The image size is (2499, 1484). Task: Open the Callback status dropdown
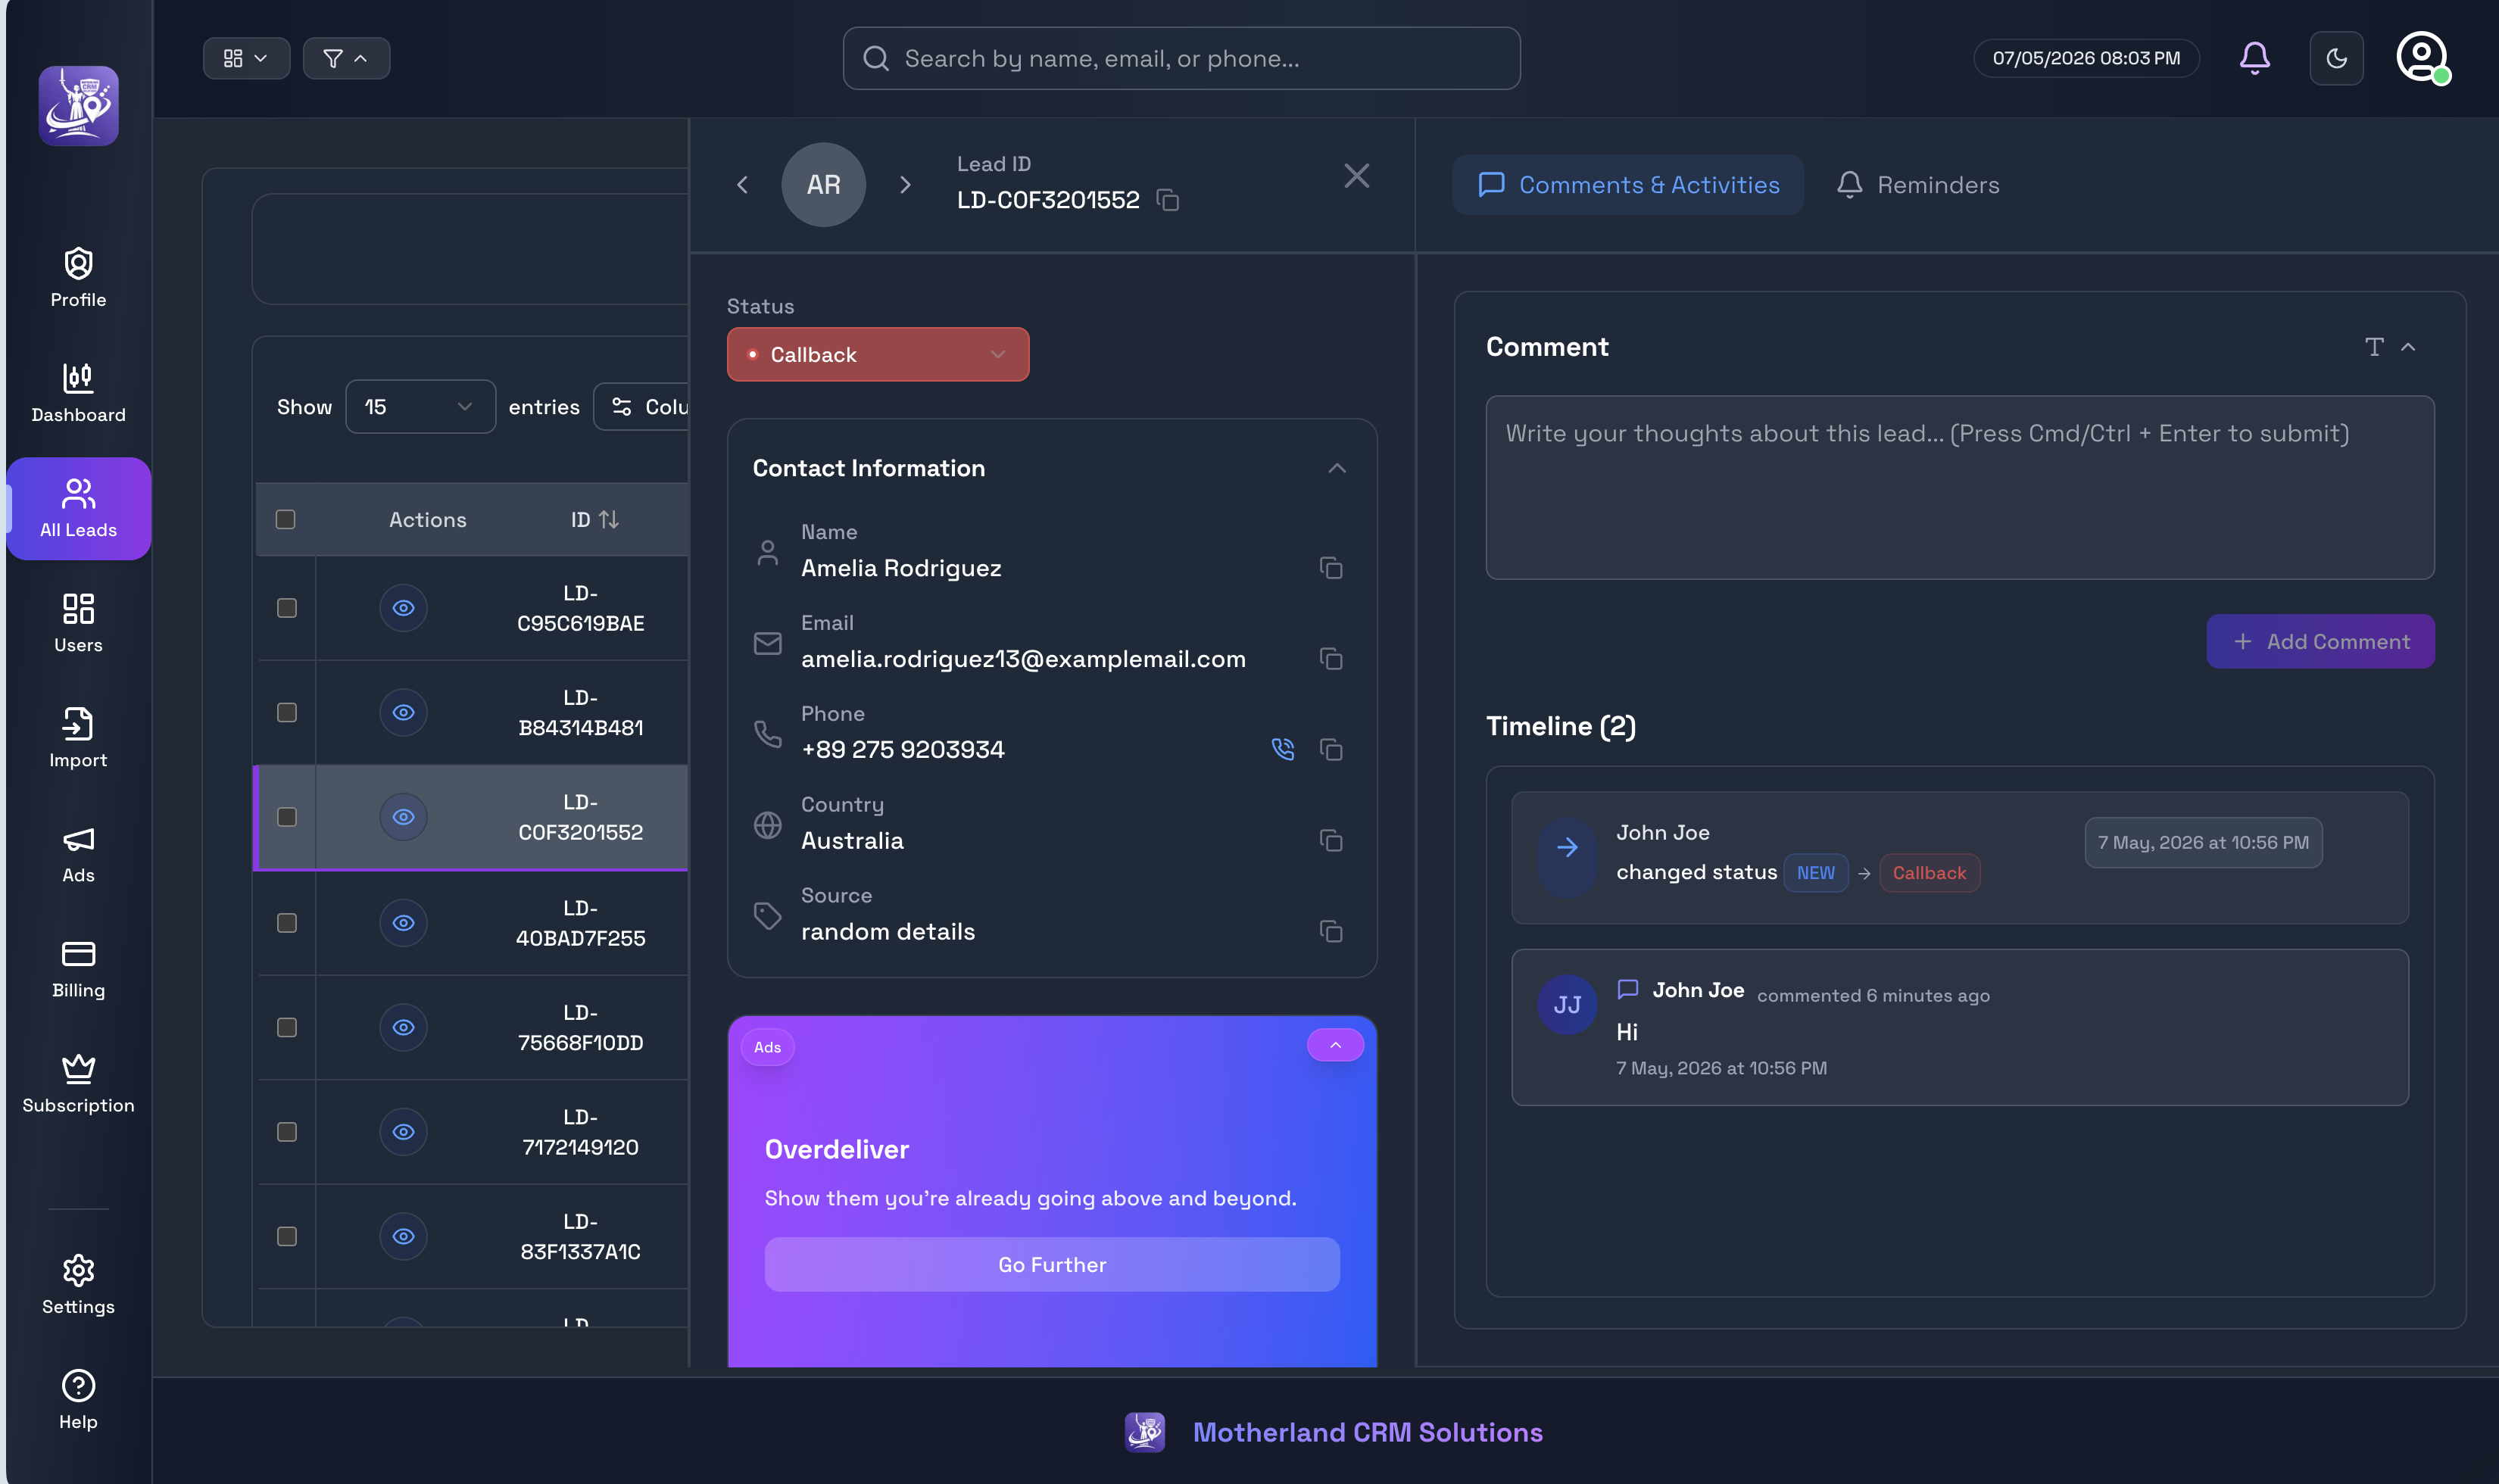pos(877,355)
